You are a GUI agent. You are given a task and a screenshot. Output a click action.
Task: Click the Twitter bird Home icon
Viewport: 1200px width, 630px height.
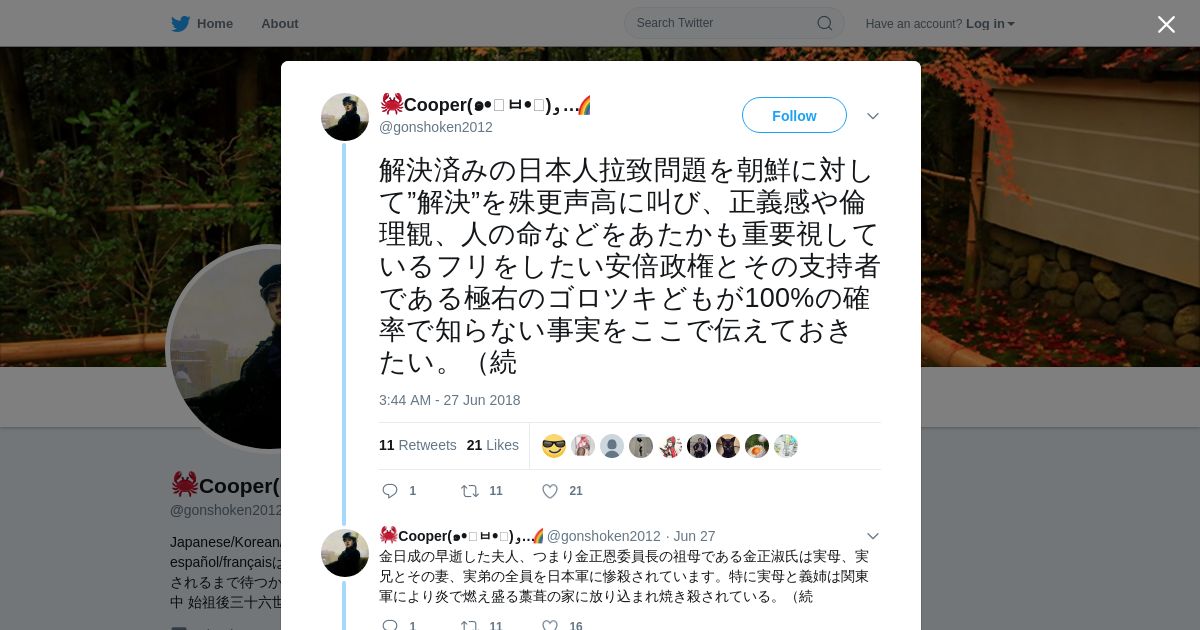pyautogui.click(x=180, y=24)
